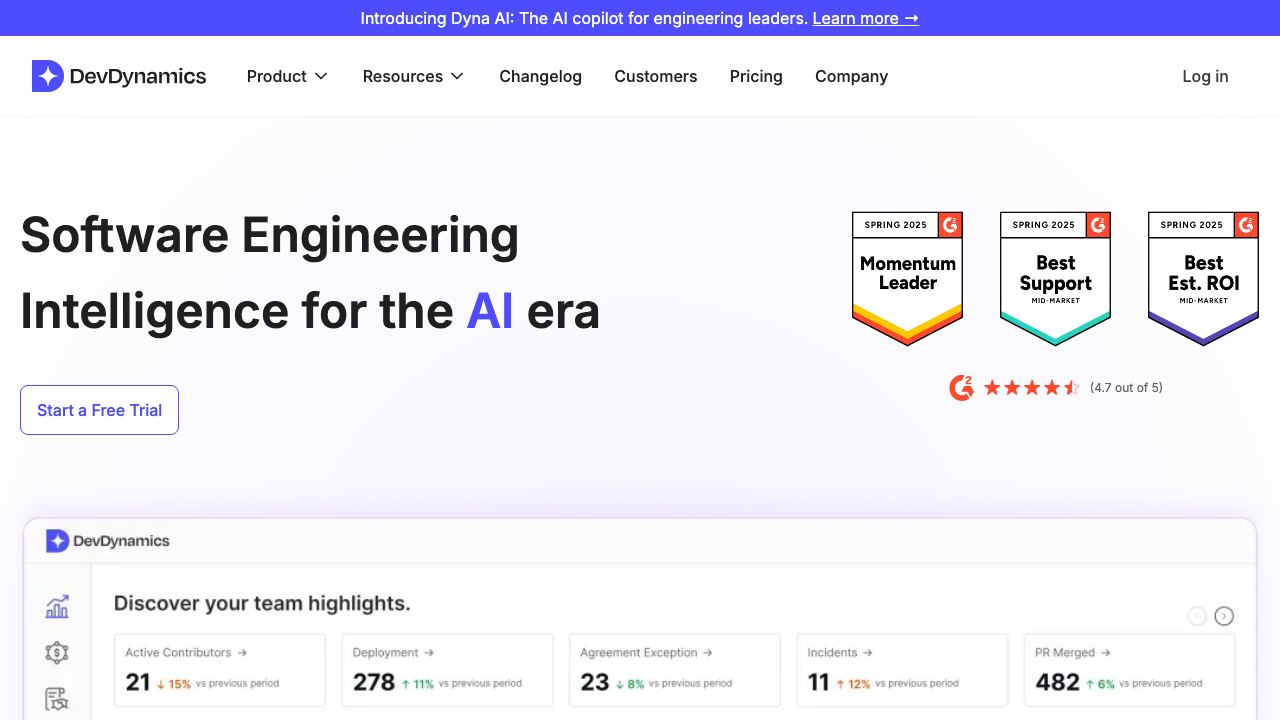
Task: Open the Pricing page
Action: coord(756,76)
